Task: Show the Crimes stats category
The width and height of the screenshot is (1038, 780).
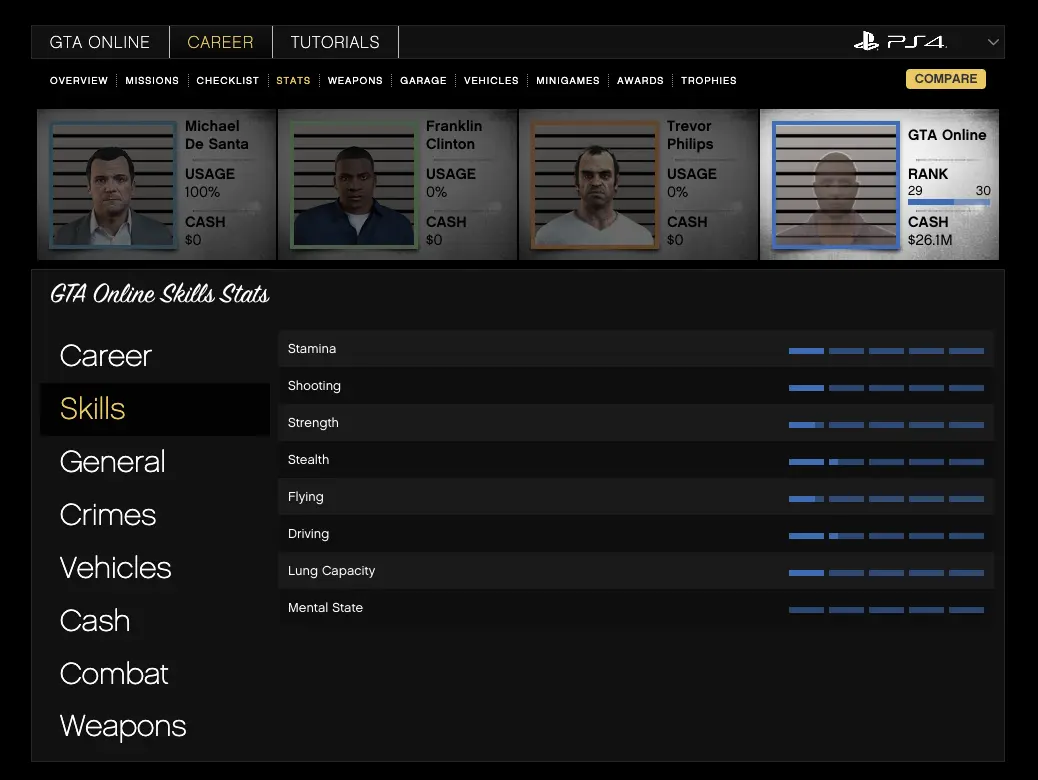Action: [x=108, y=515]
